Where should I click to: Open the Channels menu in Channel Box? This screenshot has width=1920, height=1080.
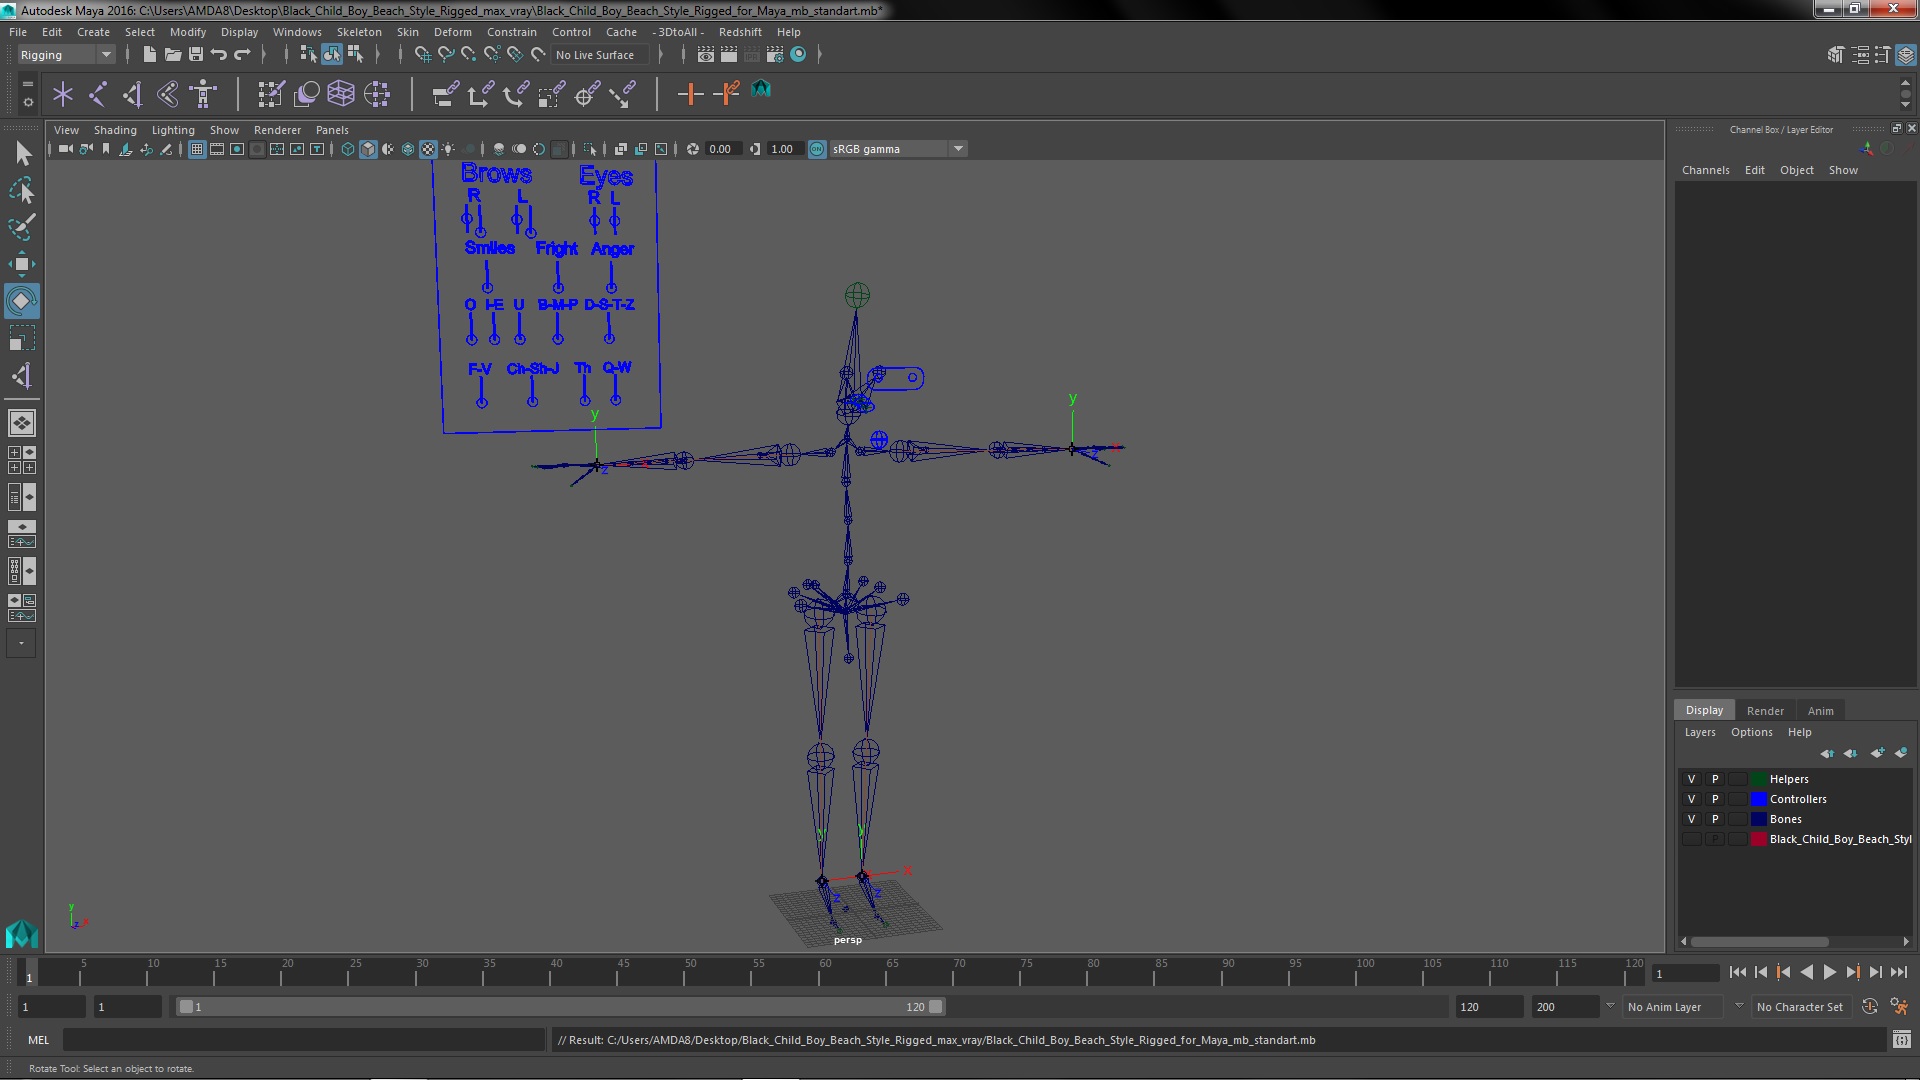[x=1705, y=170]
